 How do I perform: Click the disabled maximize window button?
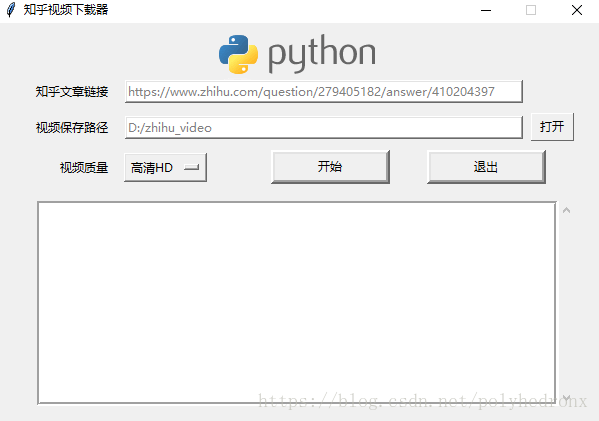click(x=531, y=10)
